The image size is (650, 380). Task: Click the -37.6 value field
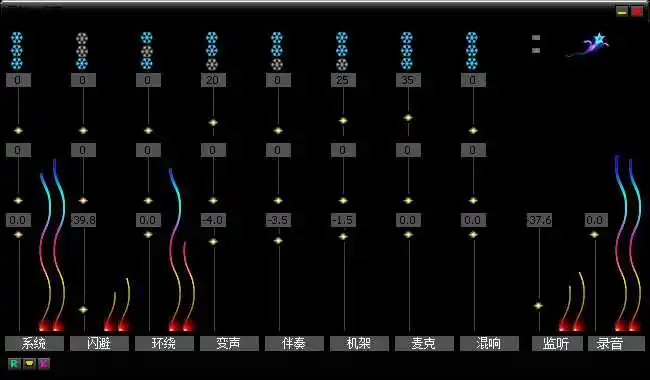539,220
